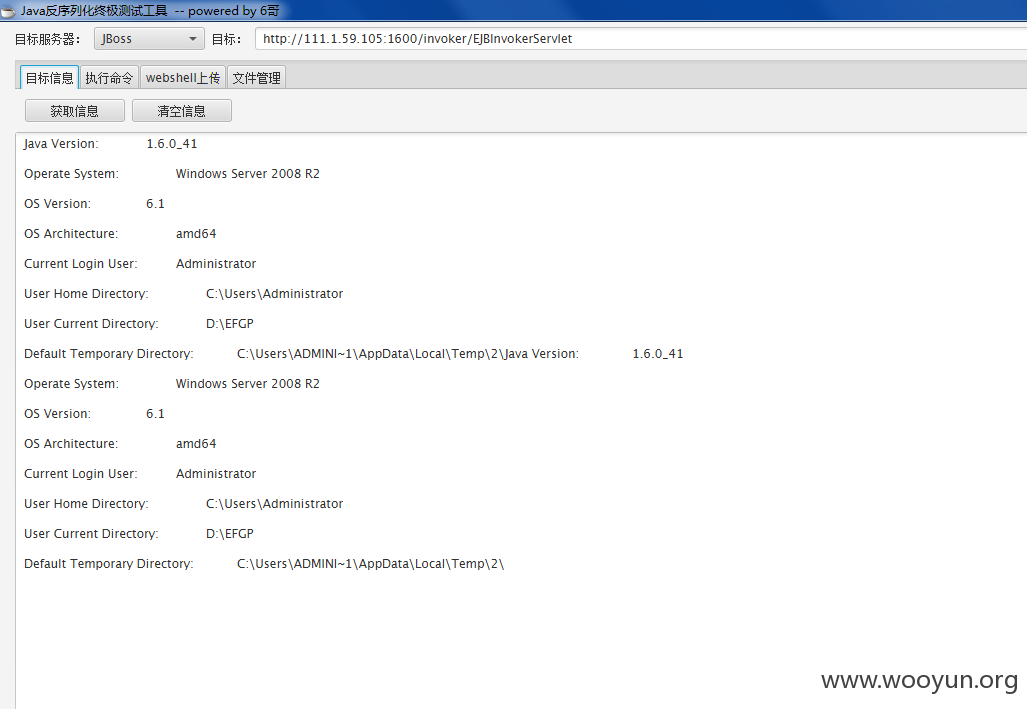Switch to the 执行命令 tab
The height and width of the screenshot is (709, 1027).
[109, 78]
